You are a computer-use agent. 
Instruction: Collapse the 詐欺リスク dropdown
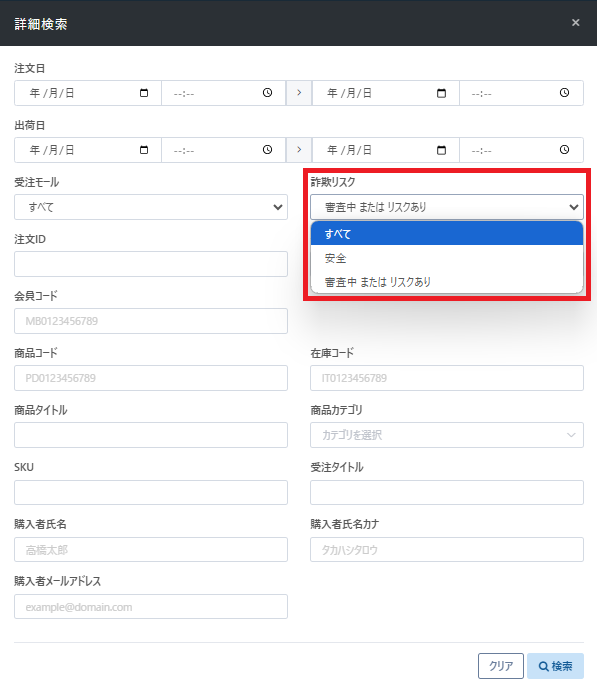pyautogui.click(x=447, y=207)
